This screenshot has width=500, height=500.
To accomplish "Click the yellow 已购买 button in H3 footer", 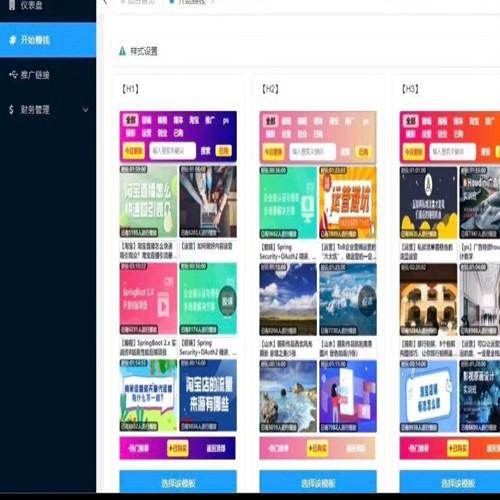I will [x=458, y=449].
